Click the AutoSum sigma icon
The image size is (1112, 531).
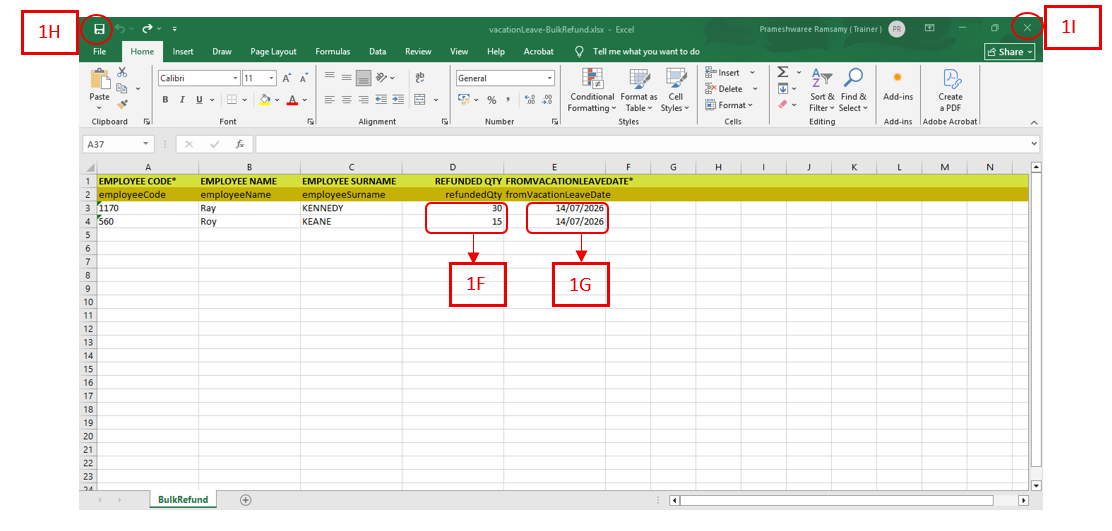782,72
